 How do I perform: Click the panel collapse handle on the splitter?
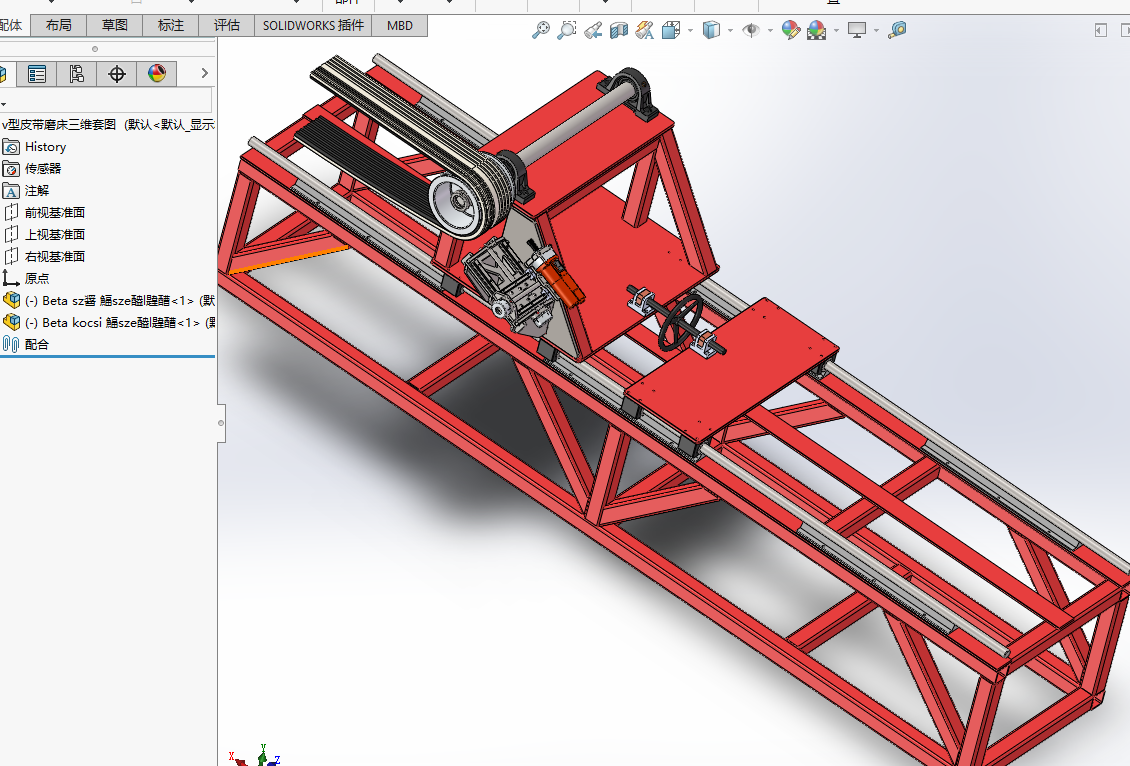pyautogui.click(x=221, y=423)
